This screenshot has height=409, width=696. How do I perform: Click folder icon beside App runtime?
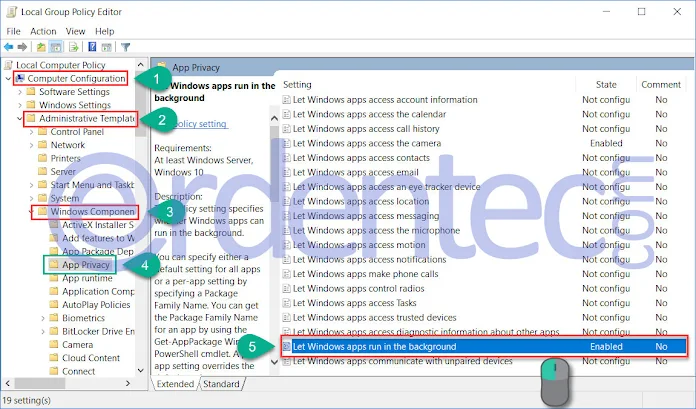pos(54,278)
